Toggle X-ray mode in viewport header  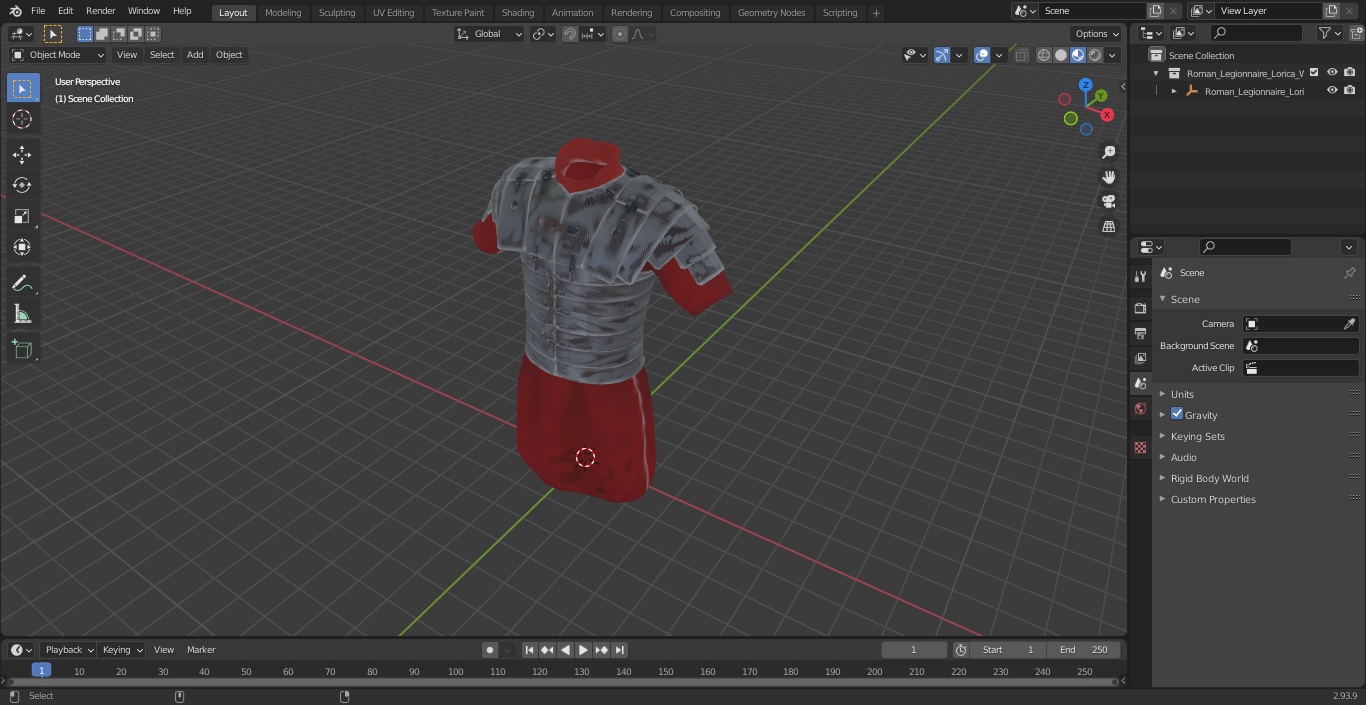(1021, 55)
